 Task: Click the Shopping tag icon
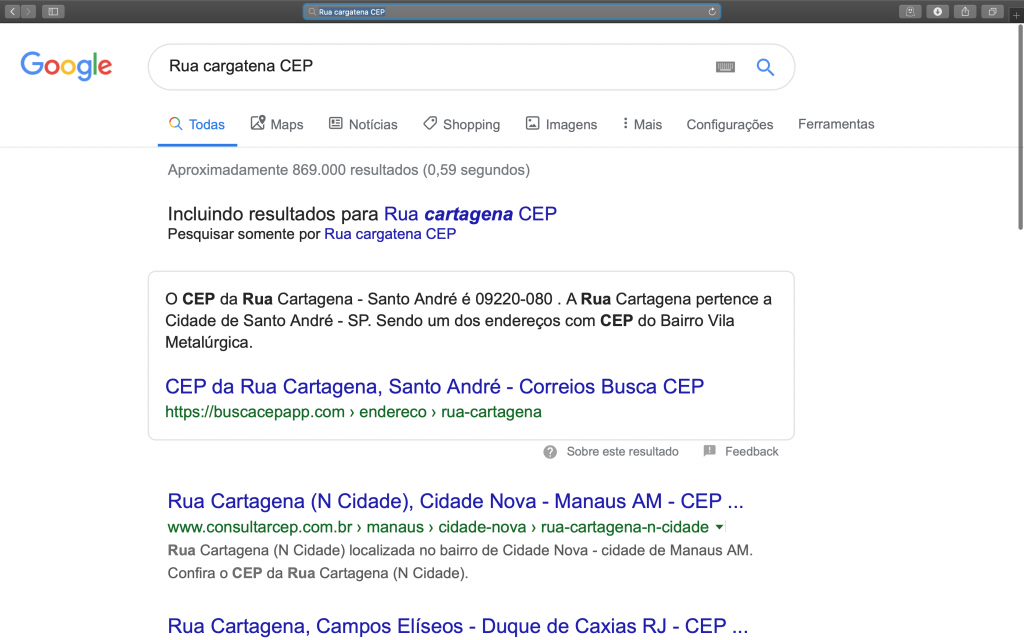click(x=430, y=123)
